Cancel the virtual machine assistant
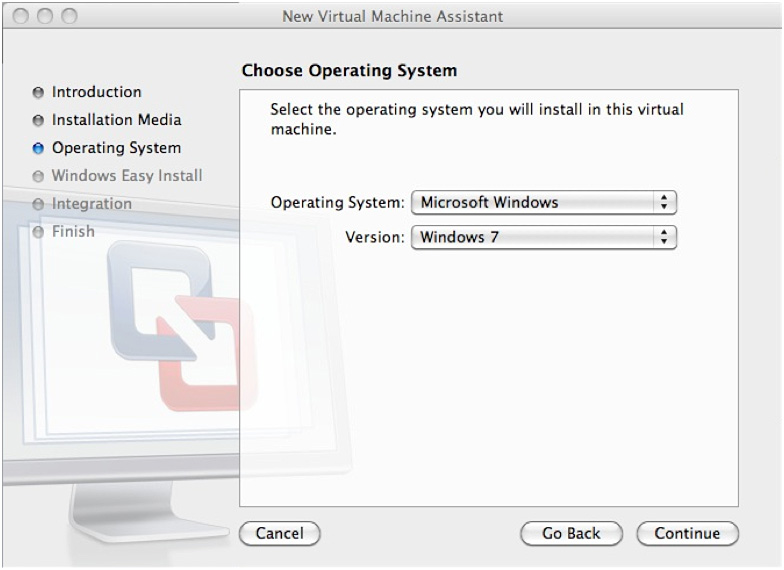This screenshot has width=784, height=570. (280, 534)
